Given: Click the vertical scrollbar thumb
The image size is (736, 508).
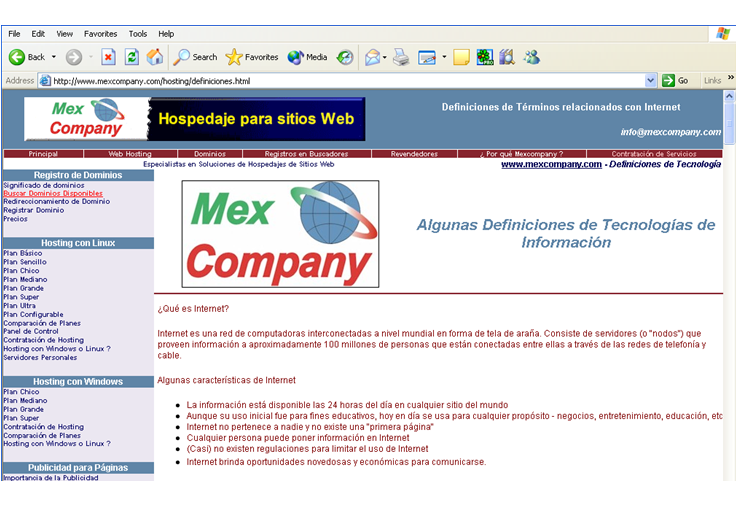Looking at the screenshot, I should 729,123.
